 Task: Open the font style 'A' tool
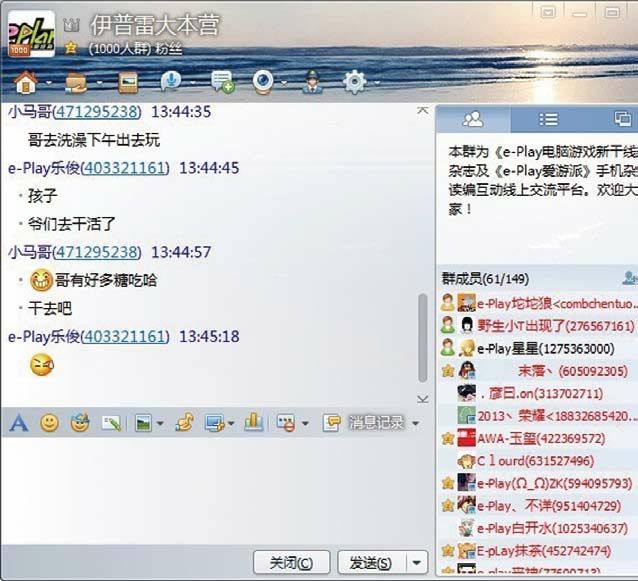[x=18, y=423]
